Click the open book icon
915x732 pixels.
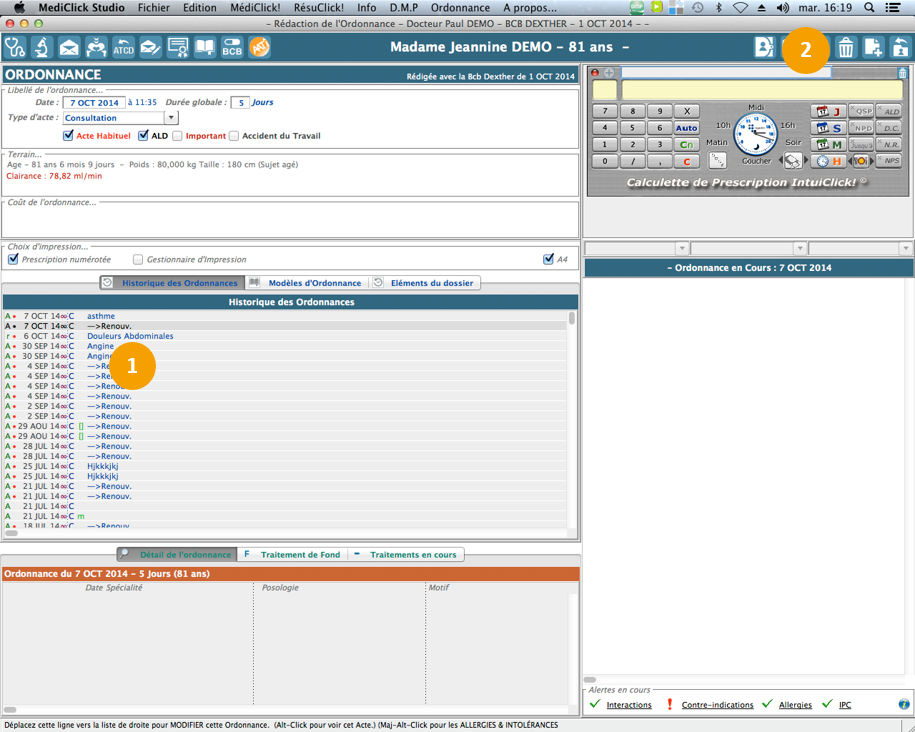205,47
